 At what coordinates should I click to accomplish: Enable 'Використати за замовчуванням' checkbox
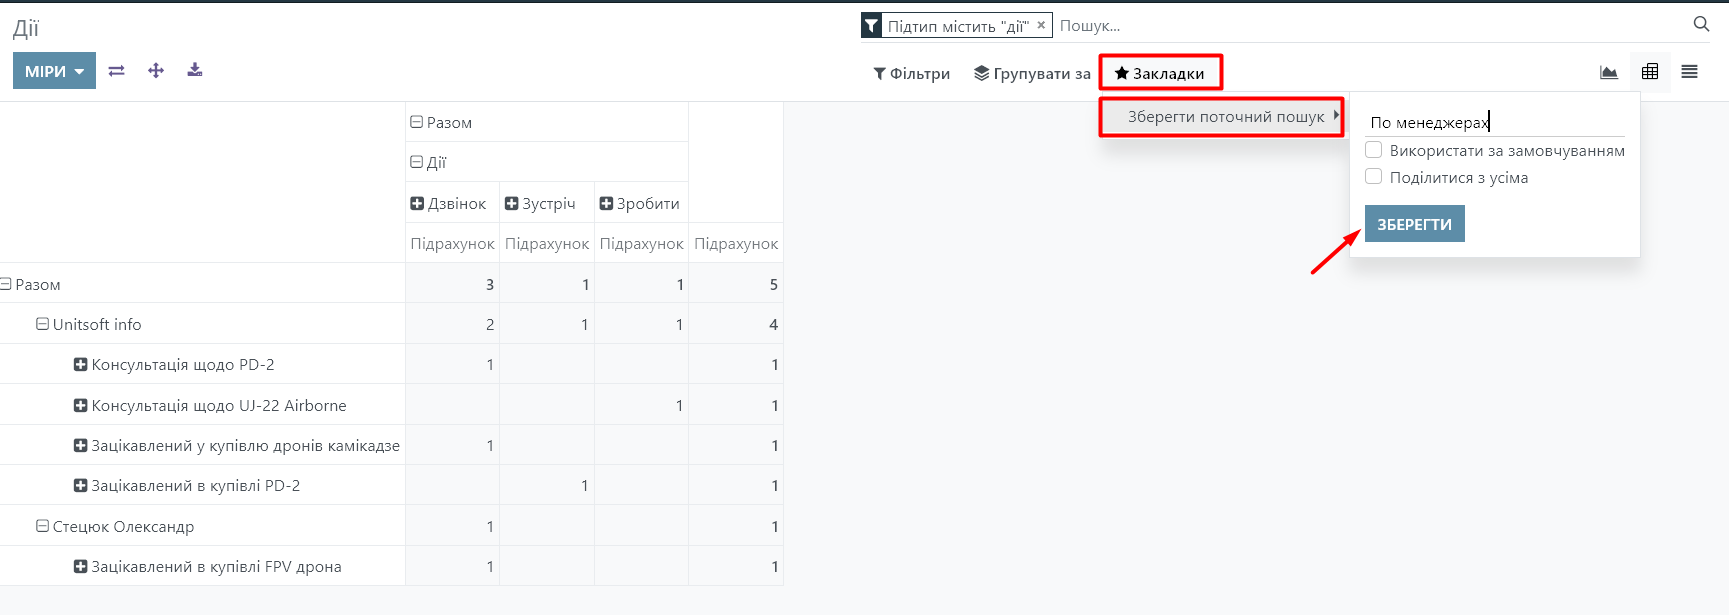tap(1374, 150)
